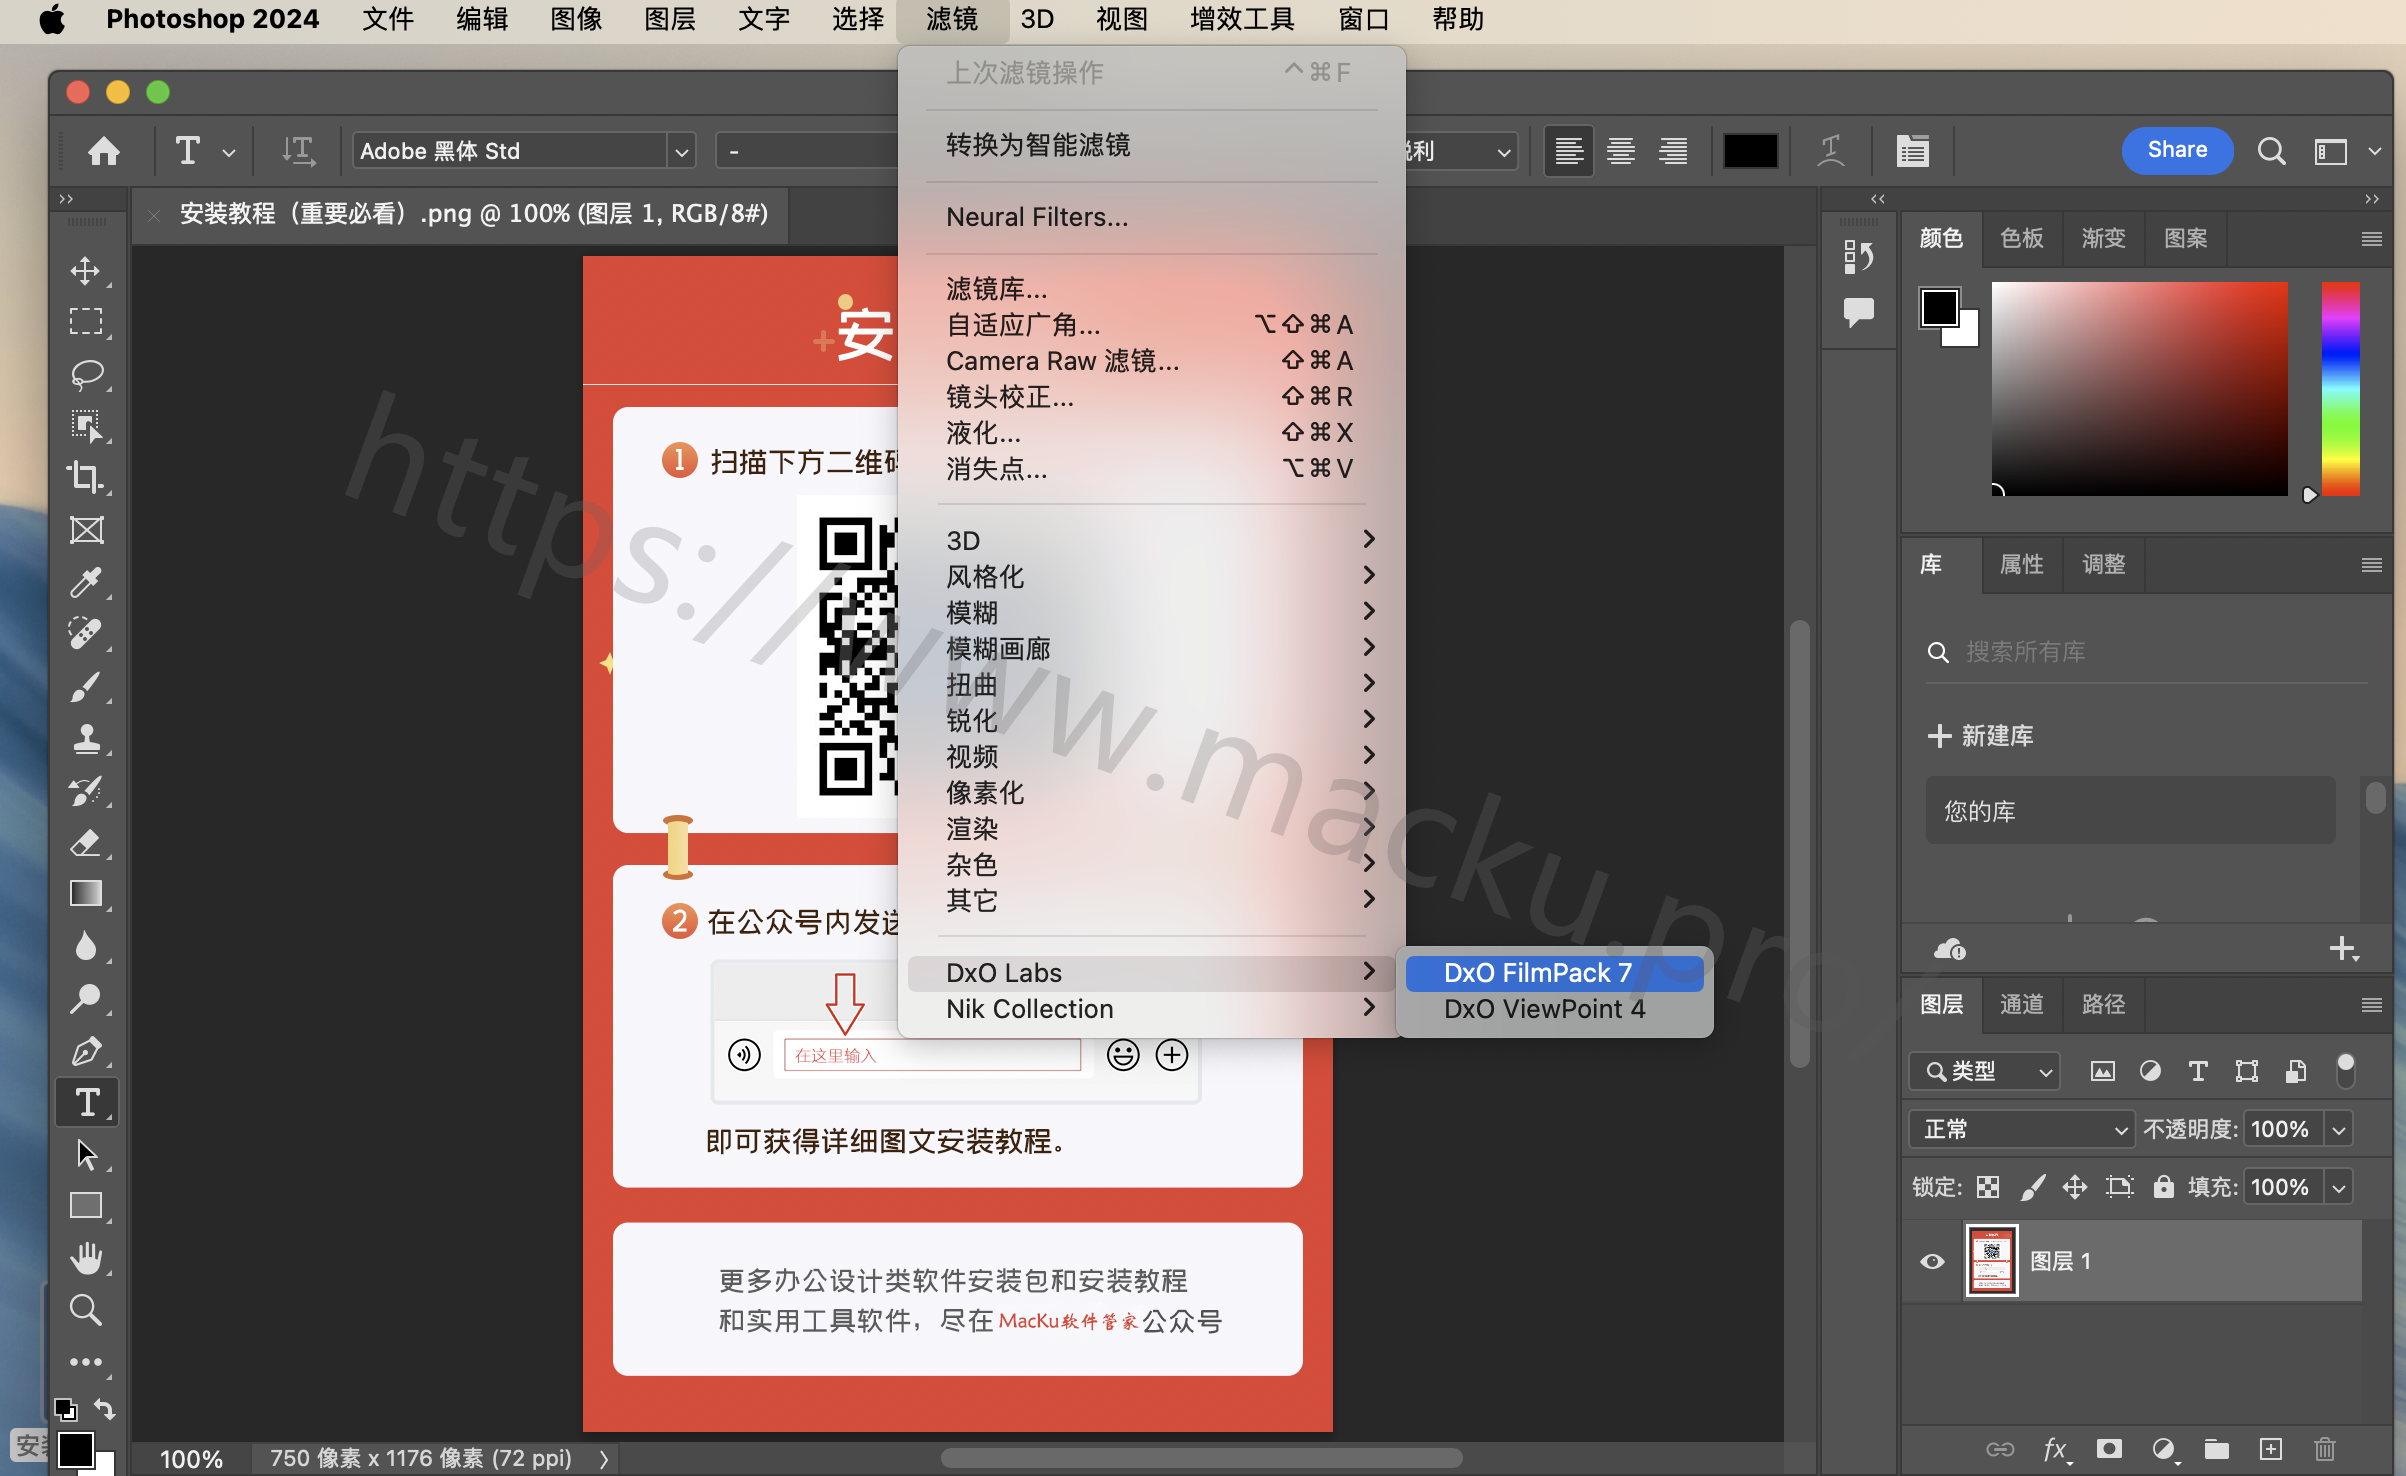The width and height of the screenshot is (2406, 1476).
Task: Open the workspace switcher dropdown arrow
Action: coord(2375,152)
